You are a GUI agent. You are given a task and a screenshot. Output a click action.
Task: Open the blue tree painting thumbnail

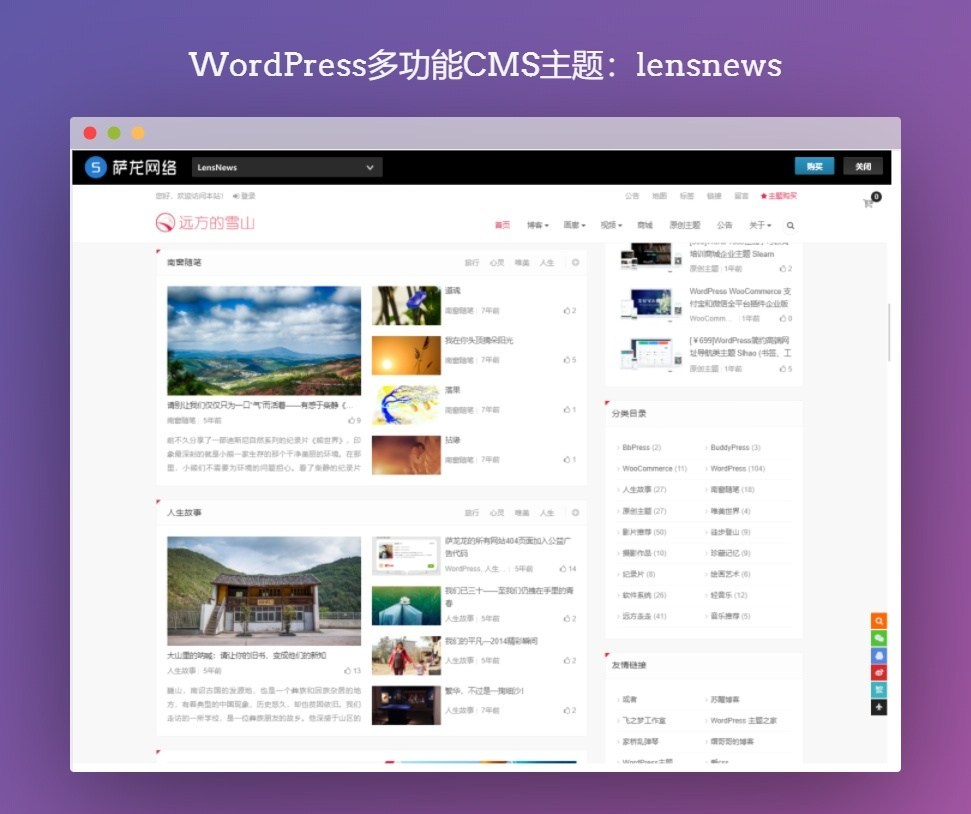[406, 405]
